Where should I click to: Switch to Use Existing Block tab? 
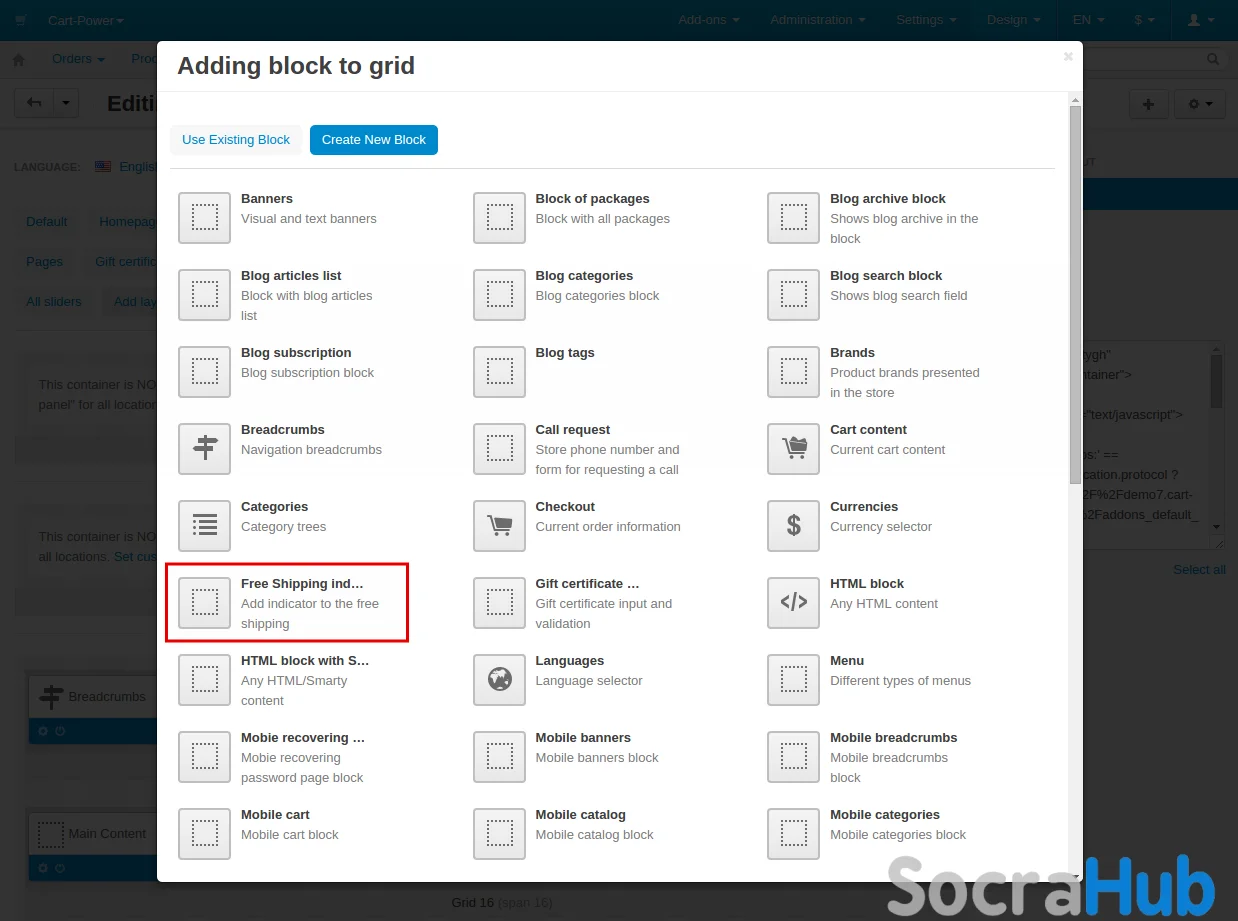236,140
